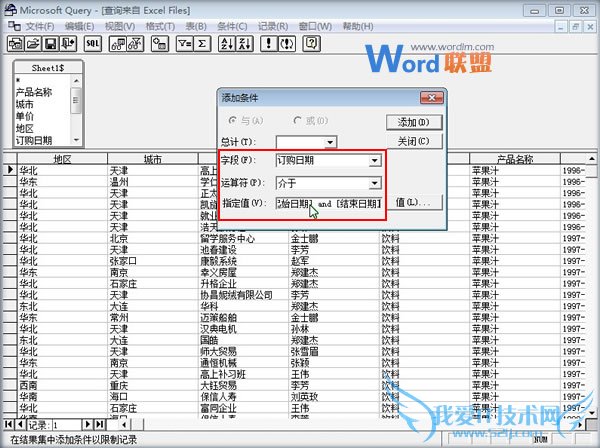This screenshot has width=600, height=448.
Task: Select 订购日期 field in Sheet1$ list
Action: point(34,140)
